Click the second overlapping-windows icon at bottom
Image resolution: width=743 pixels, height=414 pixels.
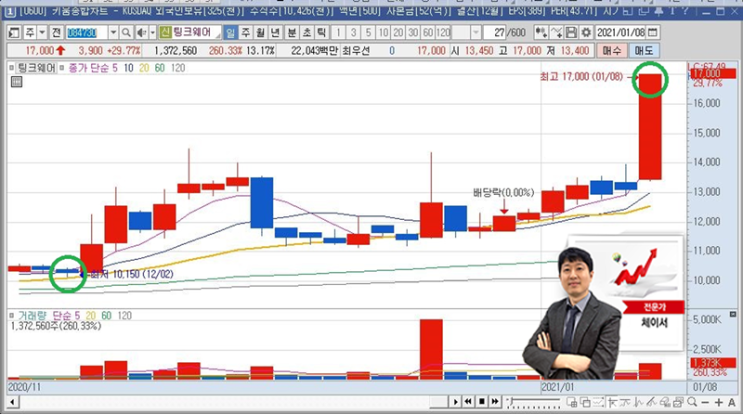point(585,402)
